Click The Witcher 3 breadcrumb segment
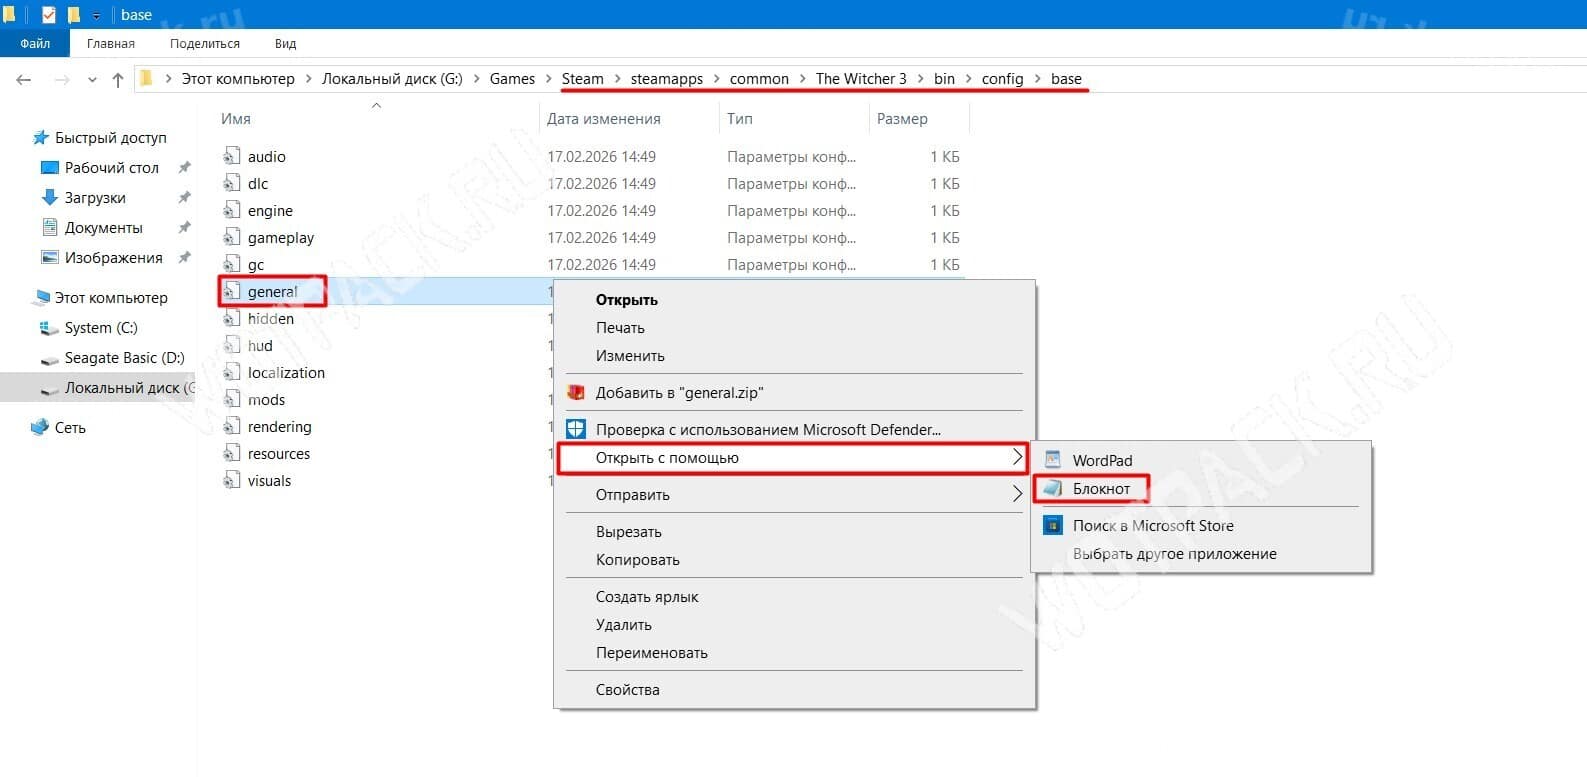The height and width of the screenshot is (777, 1587). pos(861,79)
